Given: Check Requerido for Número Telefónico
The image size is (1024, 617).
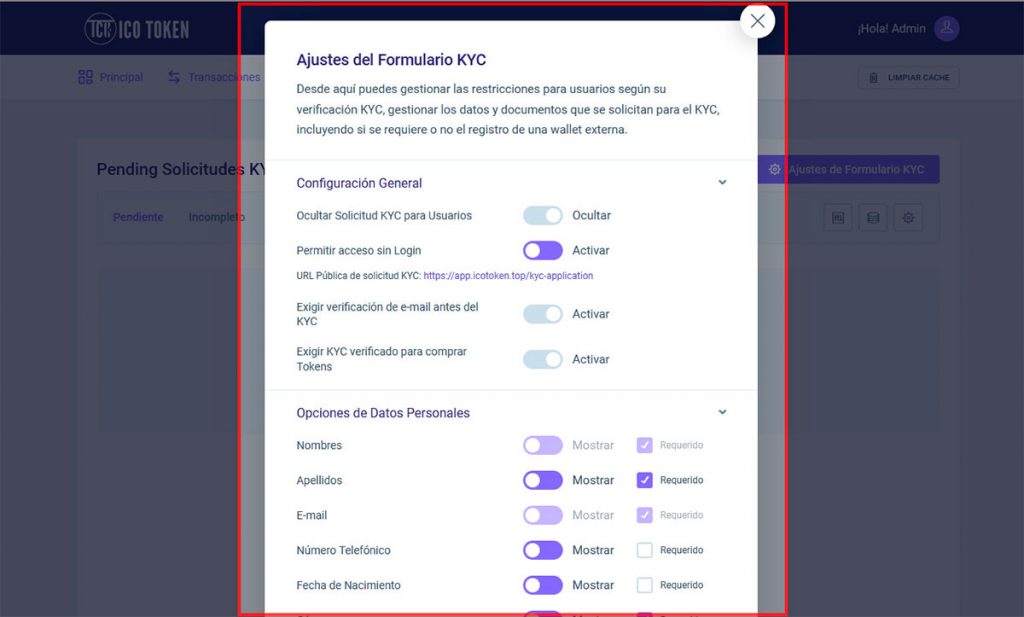Looking at the screenshot, I should 644,550.
